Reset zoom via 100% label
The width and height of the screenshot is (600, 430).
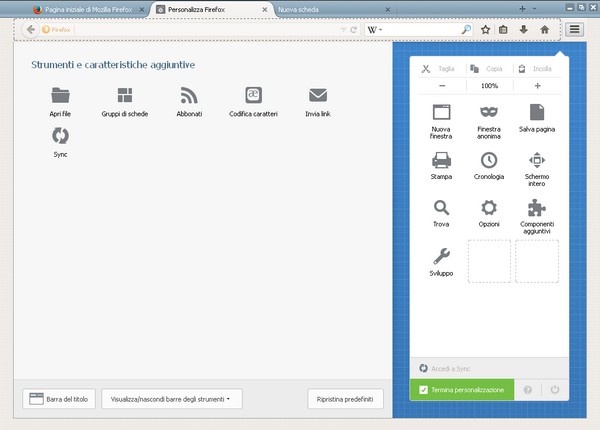coord(489,86)
